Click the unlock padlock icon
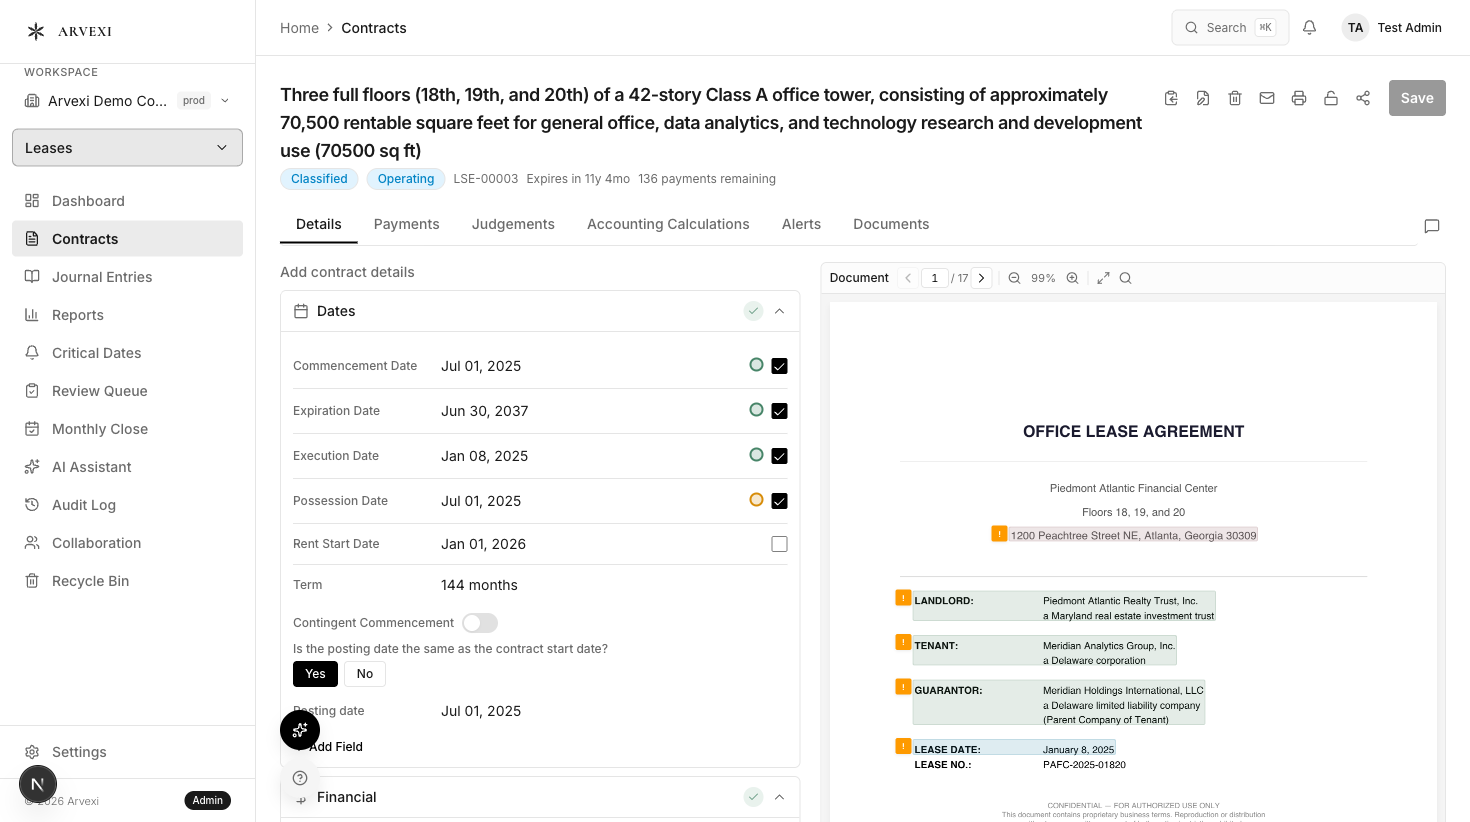The height and width of the screenshot is (822, 1470). point(1331,98)
